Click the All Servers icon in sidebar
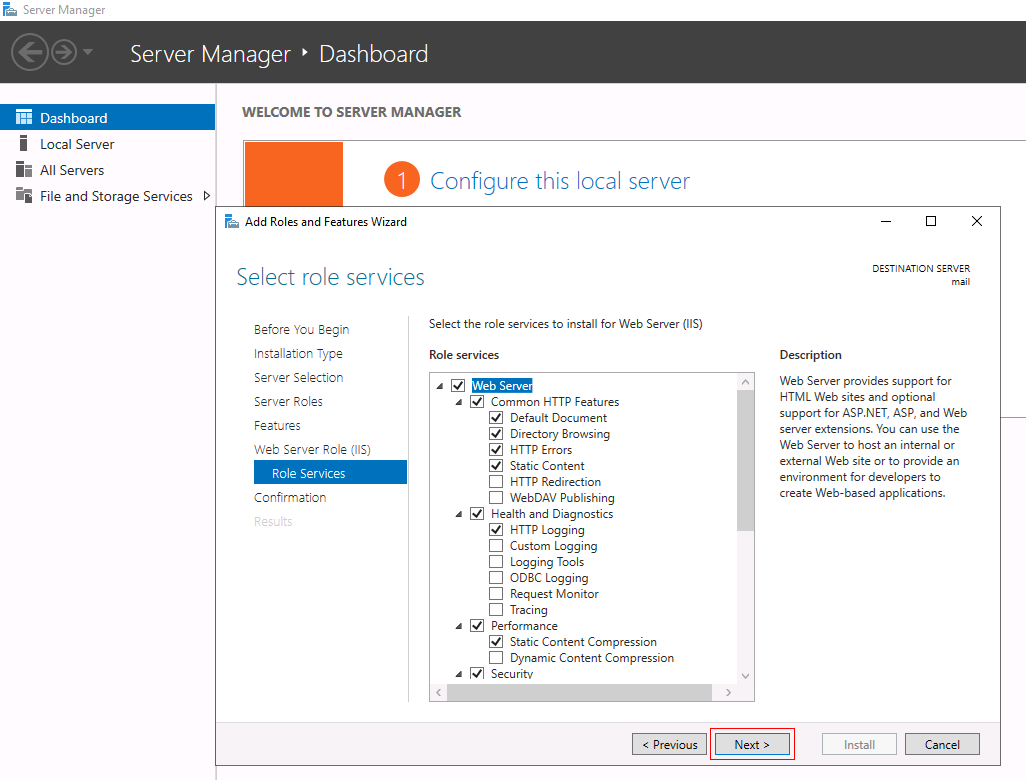The width and height of the screenshot is (1026, 780). pyautogui.click(x=24, y=169)
